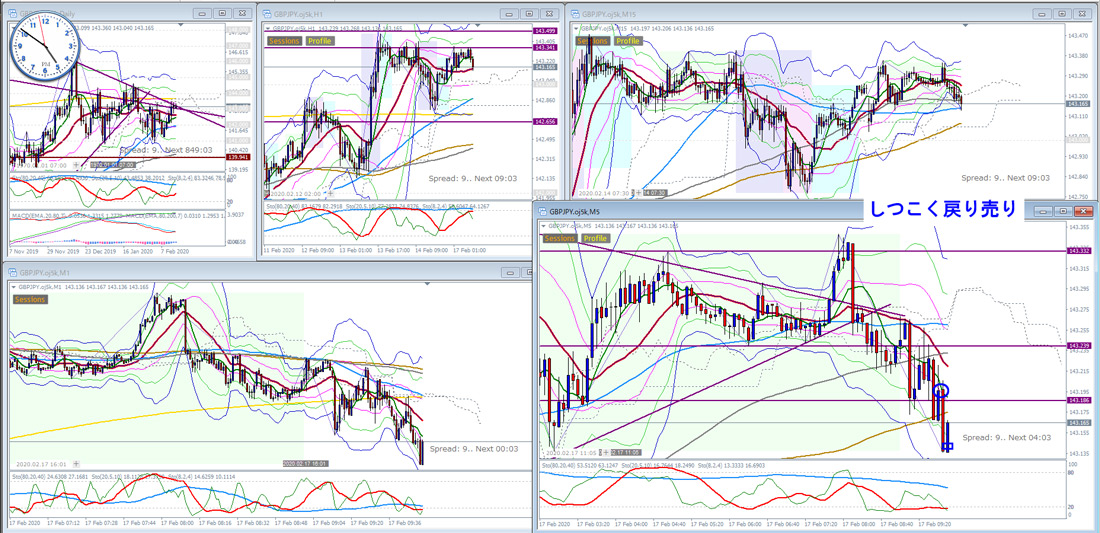Click the 143.186 price label in the M5 chart
Screen dimensions: 1100x533
pos(1078,400)
